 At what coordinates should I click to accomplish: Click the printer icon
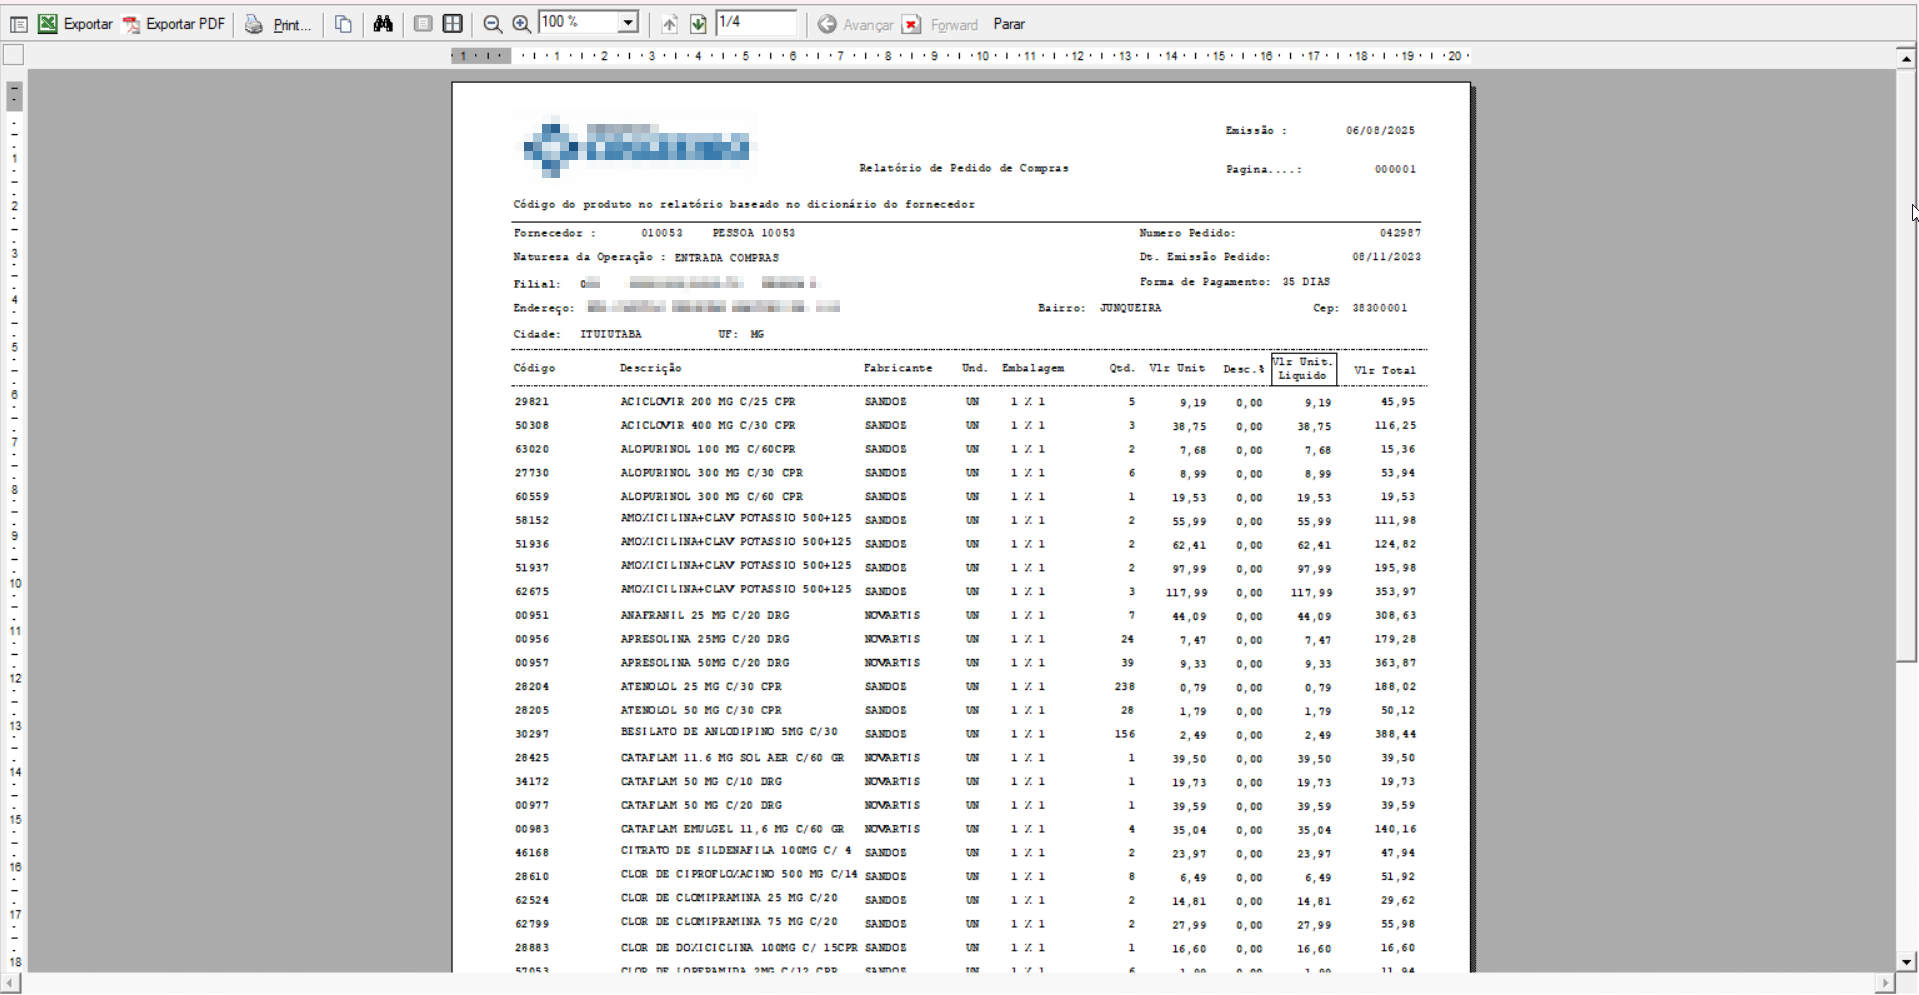tap(254, 24)
